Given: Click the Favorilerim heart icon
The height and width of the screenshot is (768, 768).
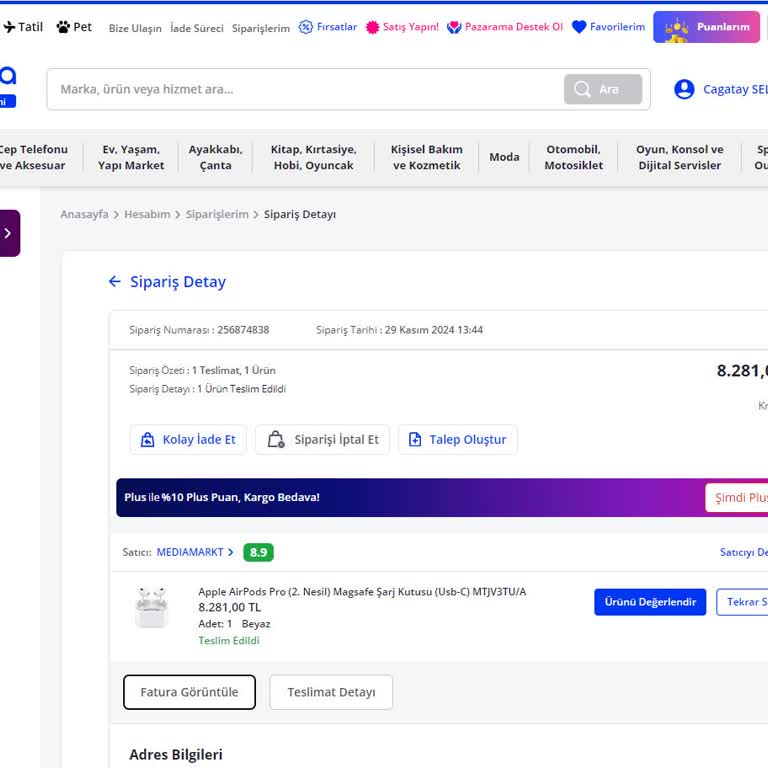Looking at the screenshot, I should click(579, 27).
